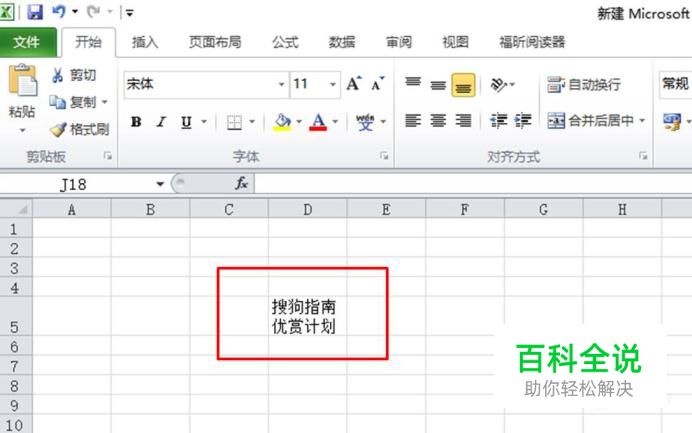Toggle the highlighted bottom align icon
The width and height of the screenshot is (692, 433).
463,85
